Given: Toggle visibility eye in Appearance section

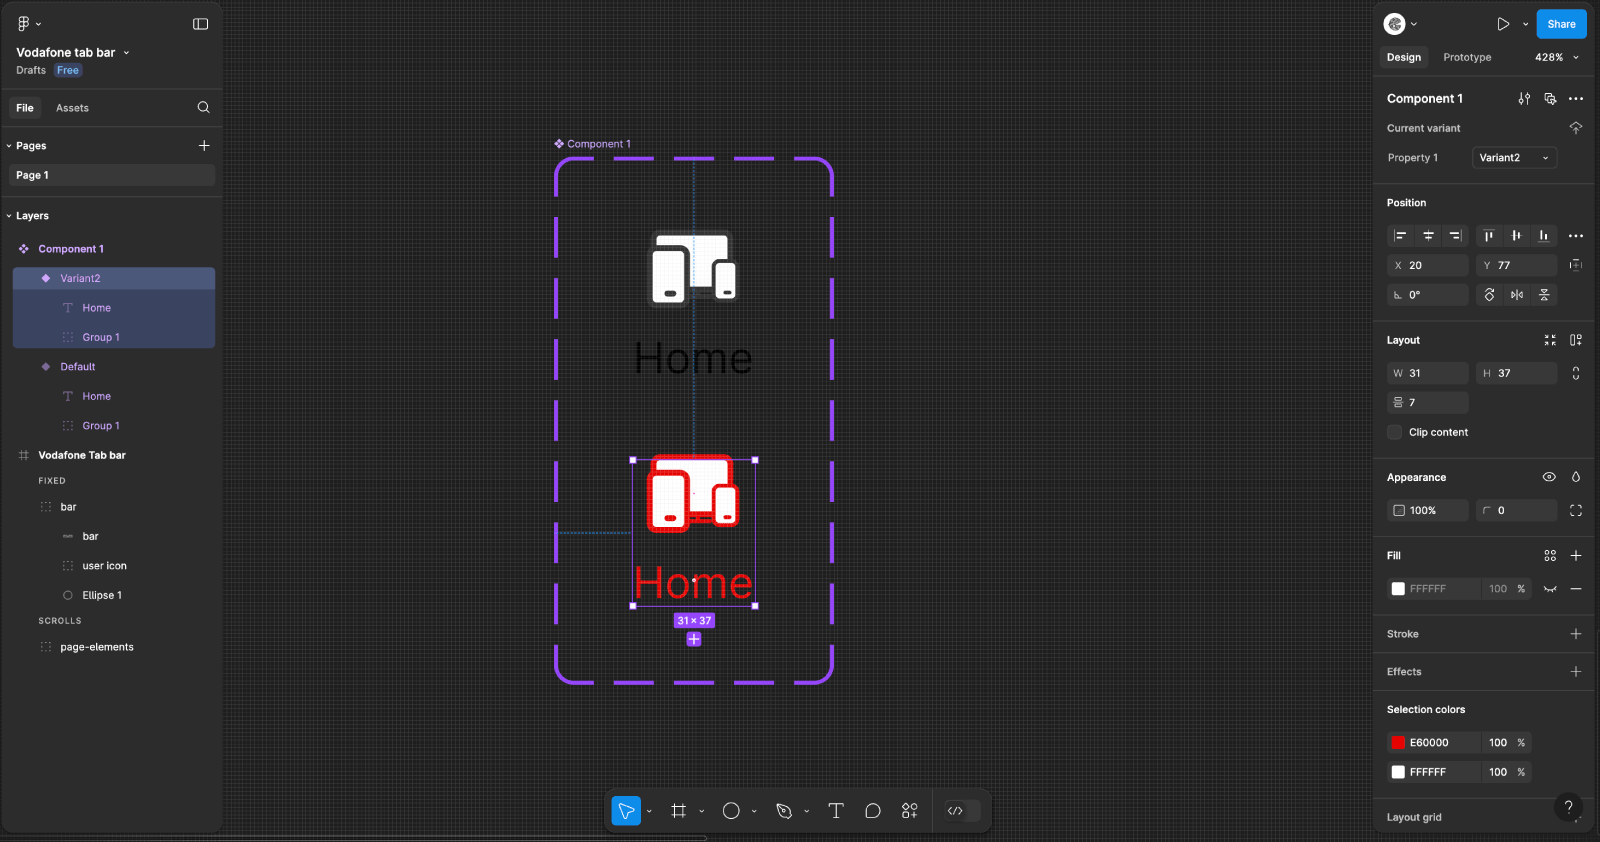Looking at the screenshot, I should [x=1549, y=477].
